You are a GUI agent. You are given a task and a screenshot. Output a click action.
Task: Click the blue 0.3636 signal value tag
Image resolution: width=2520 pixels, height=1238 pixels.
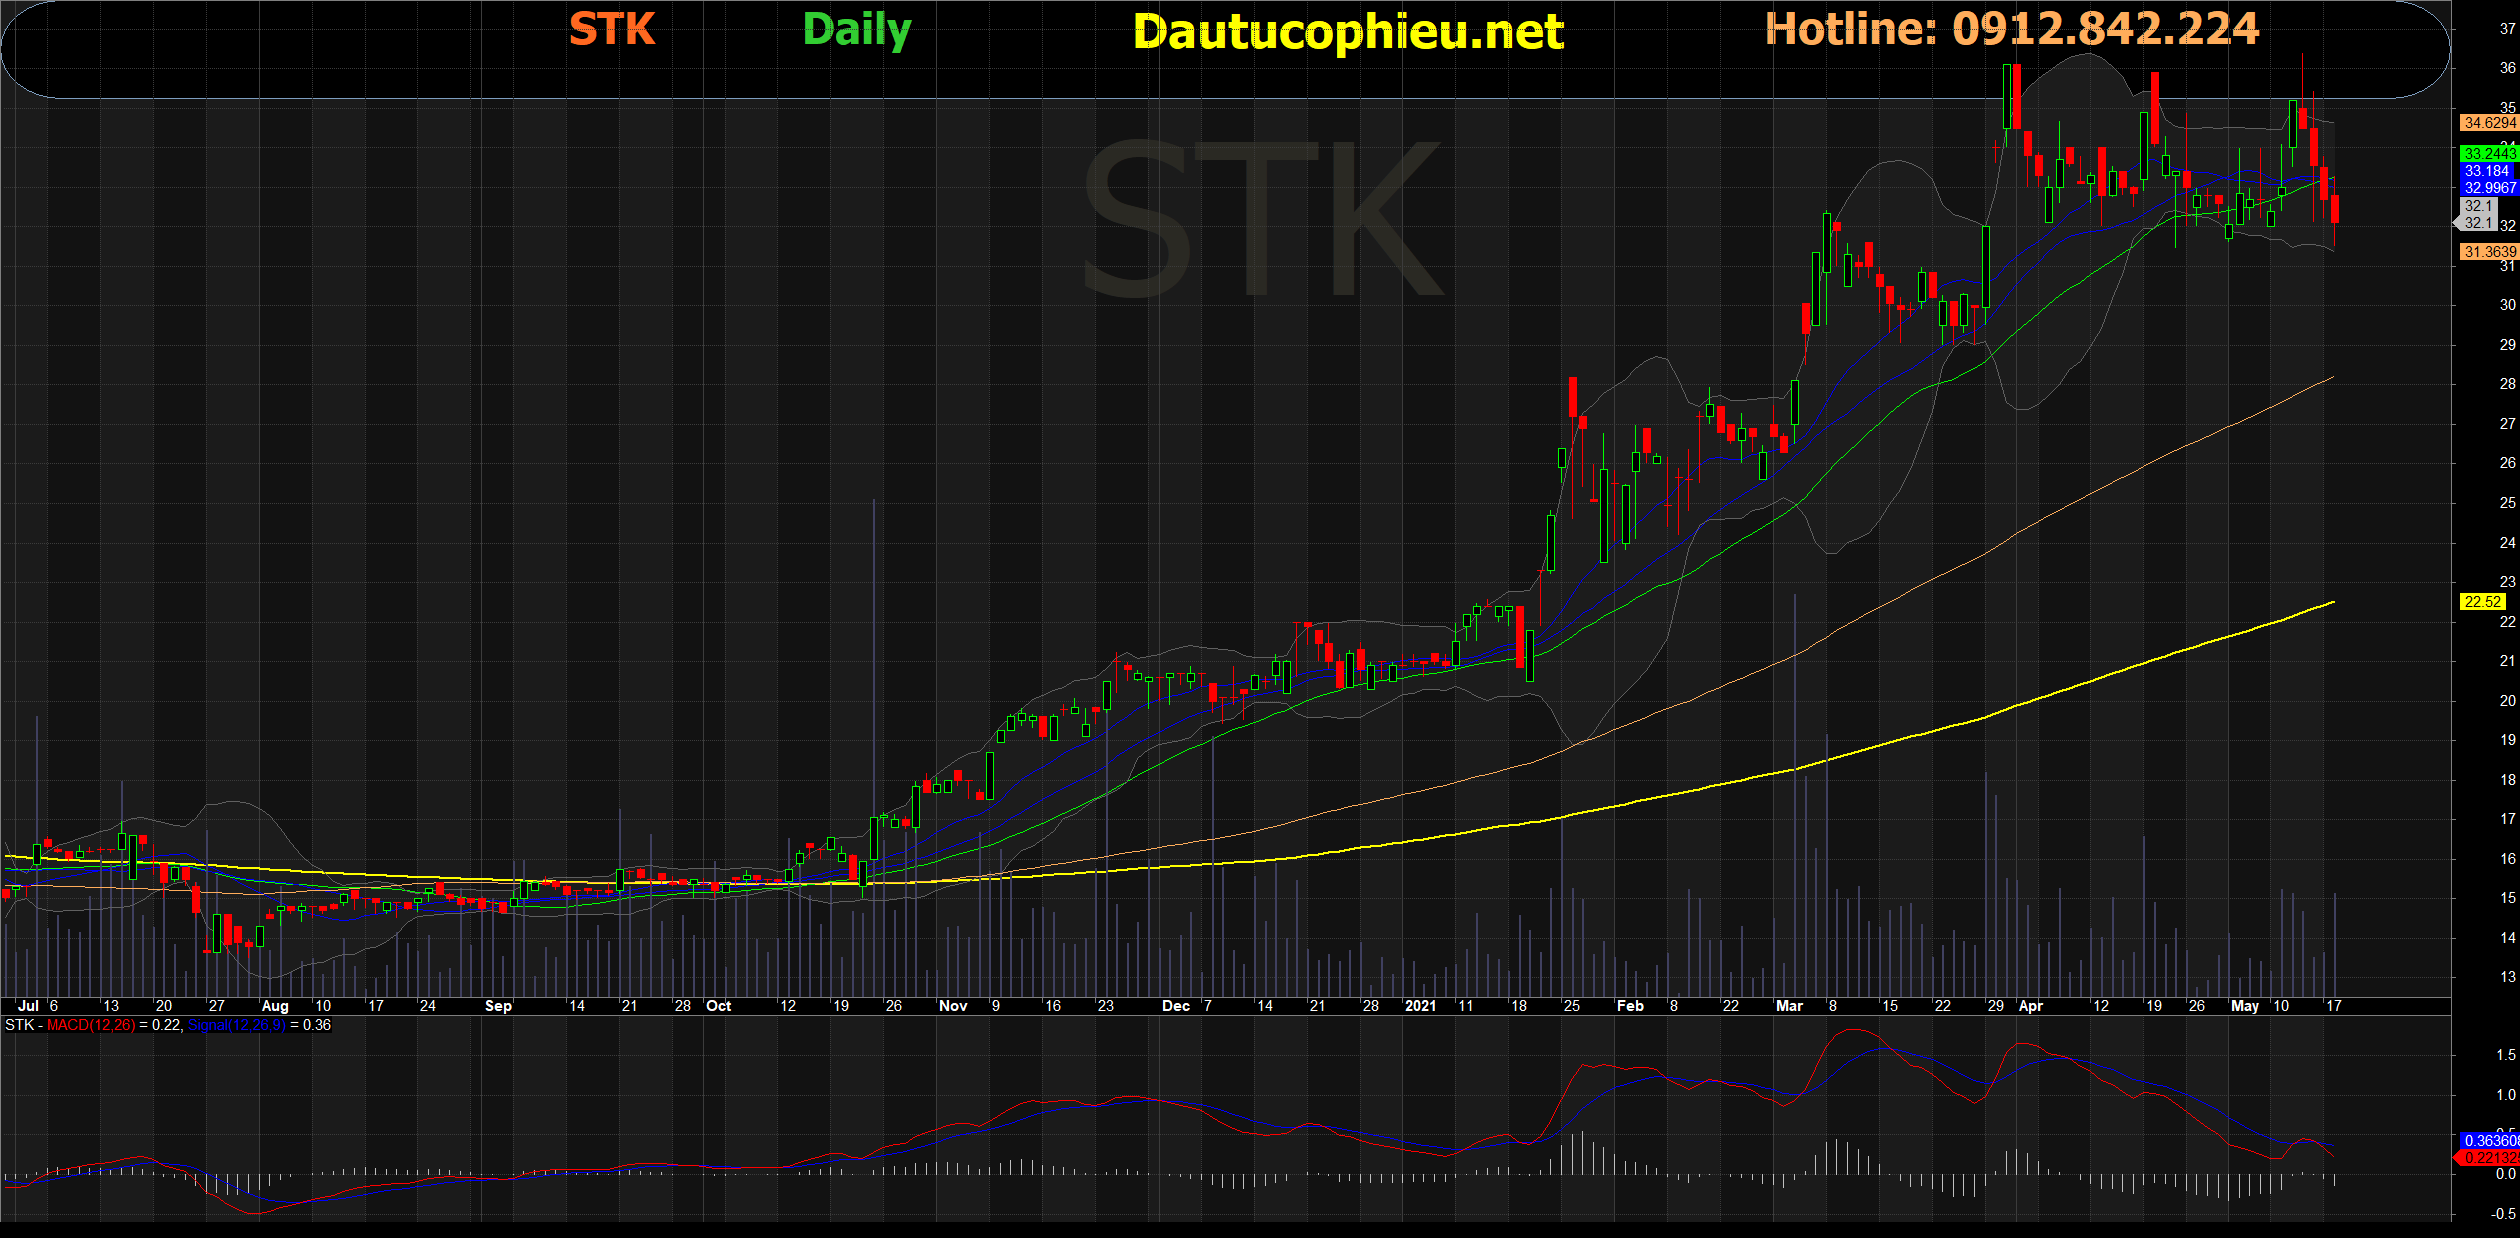click(x=2488, y=1140)
